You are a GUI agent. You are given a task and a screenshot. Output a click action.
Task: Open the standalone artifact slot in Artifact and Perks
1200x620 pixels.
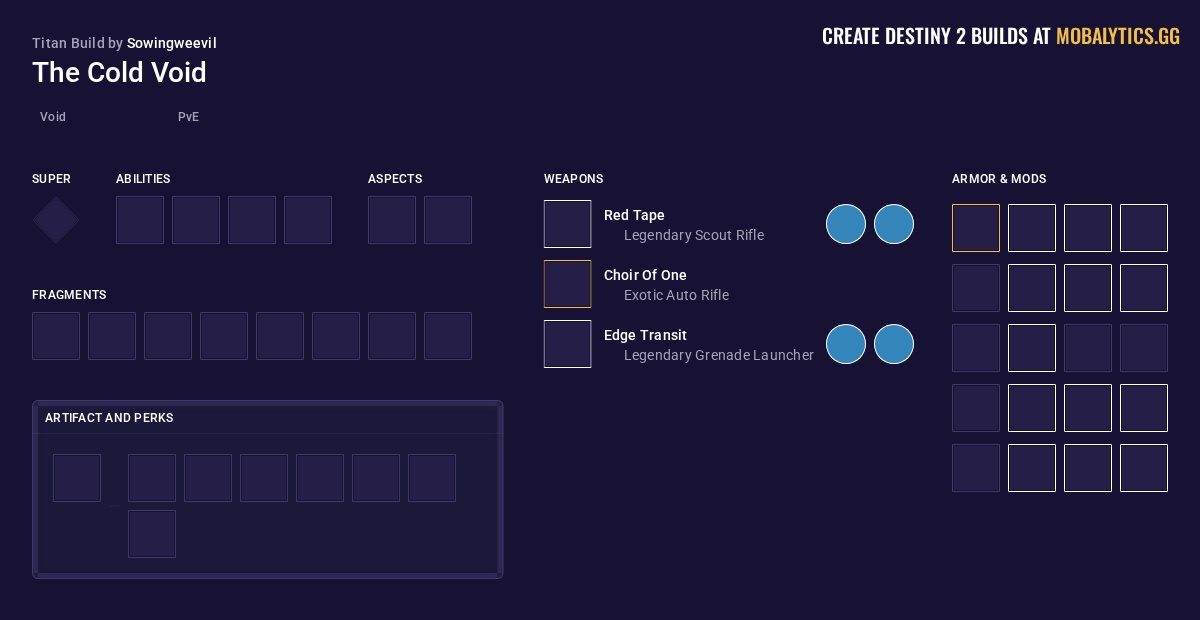tap(77, 478)
